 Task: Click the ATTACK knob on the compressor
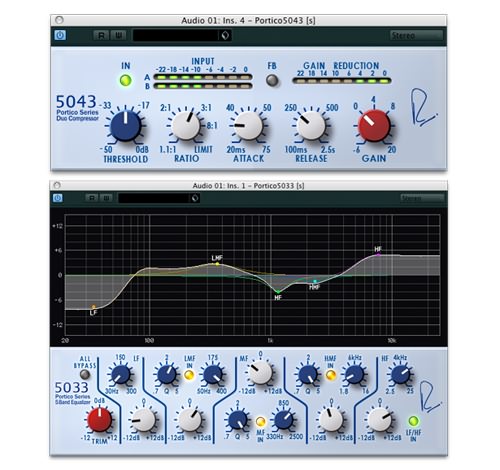pos(248,126)
